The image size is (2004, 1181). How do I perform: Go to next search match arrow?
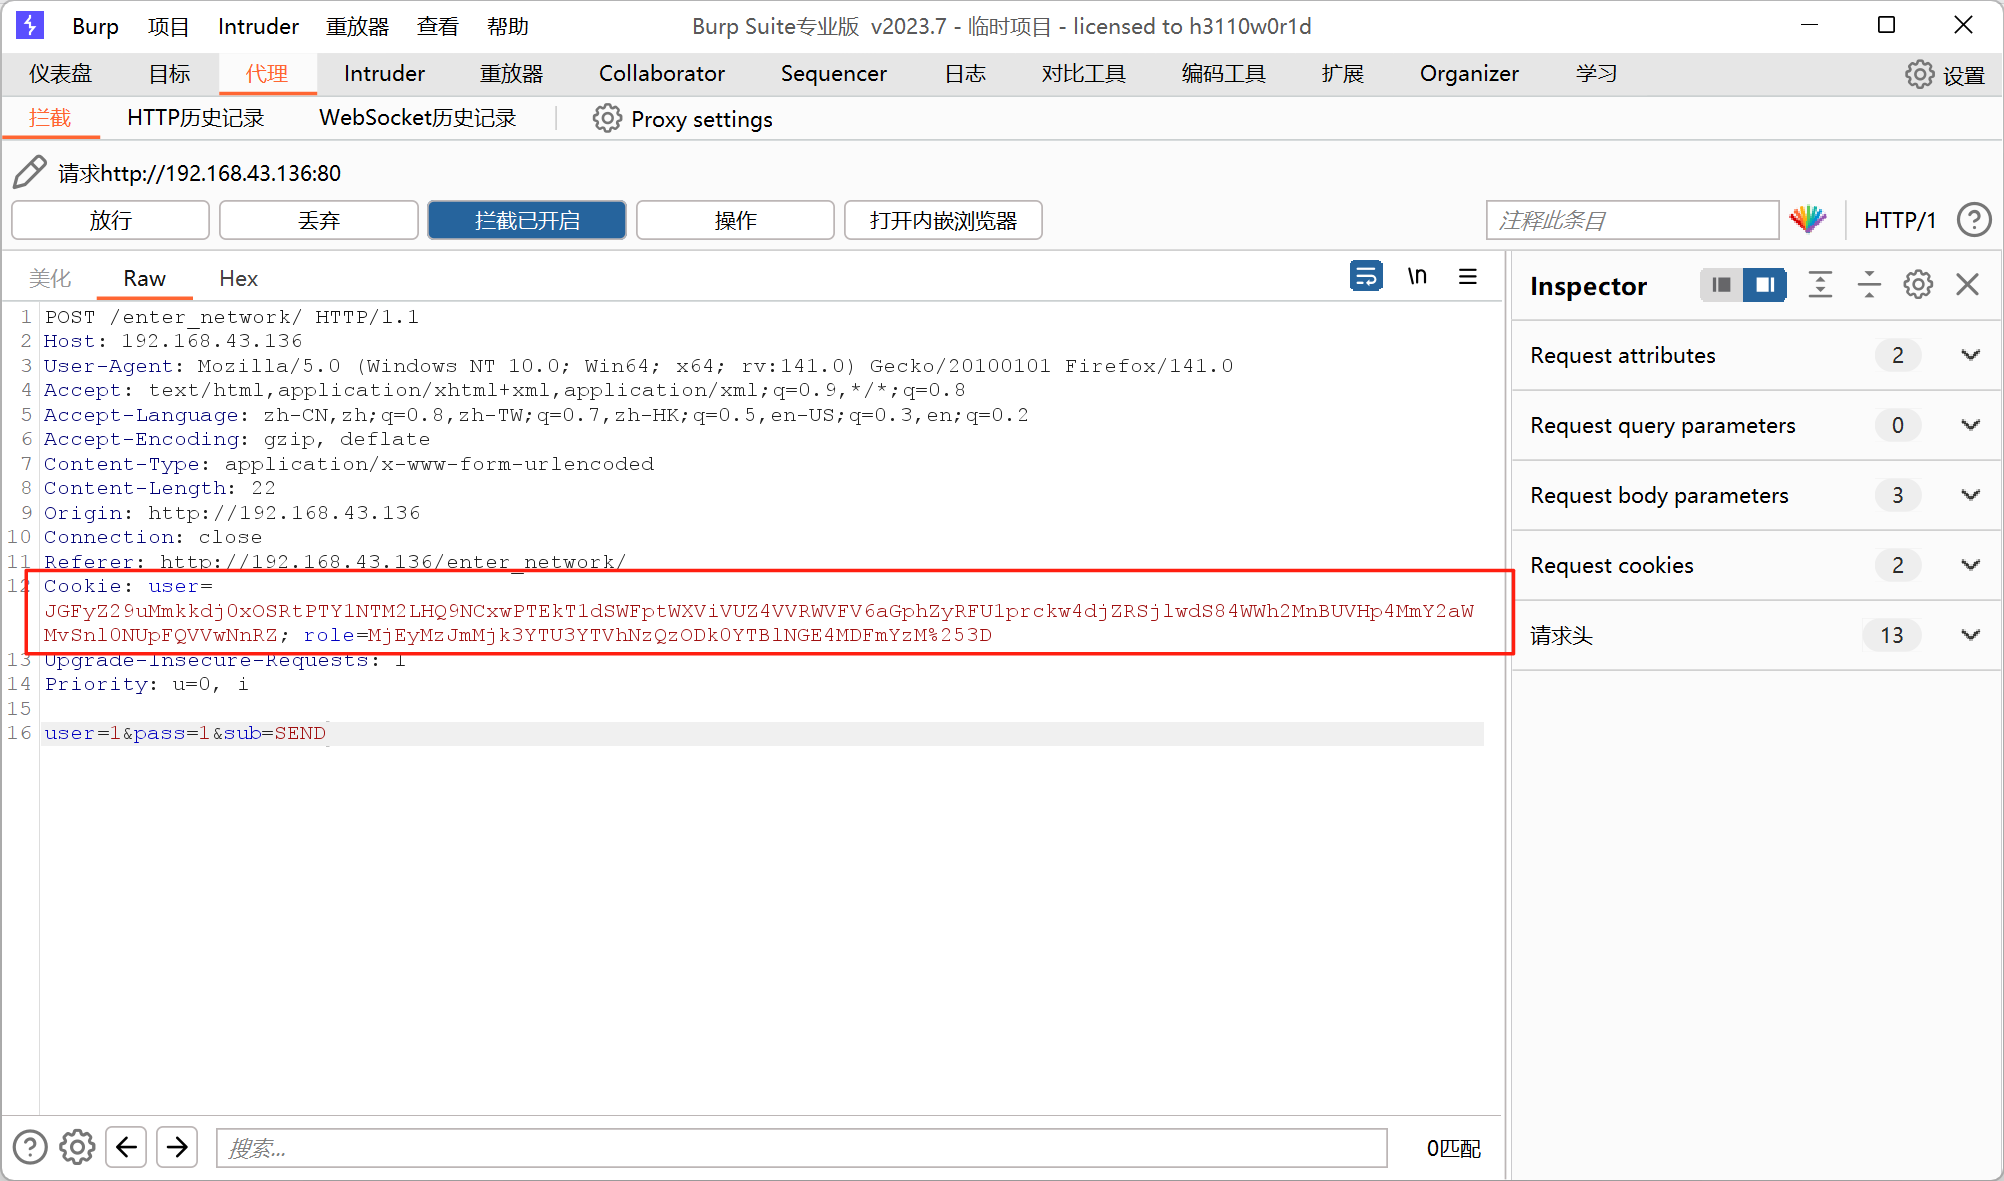(177, 1147)
